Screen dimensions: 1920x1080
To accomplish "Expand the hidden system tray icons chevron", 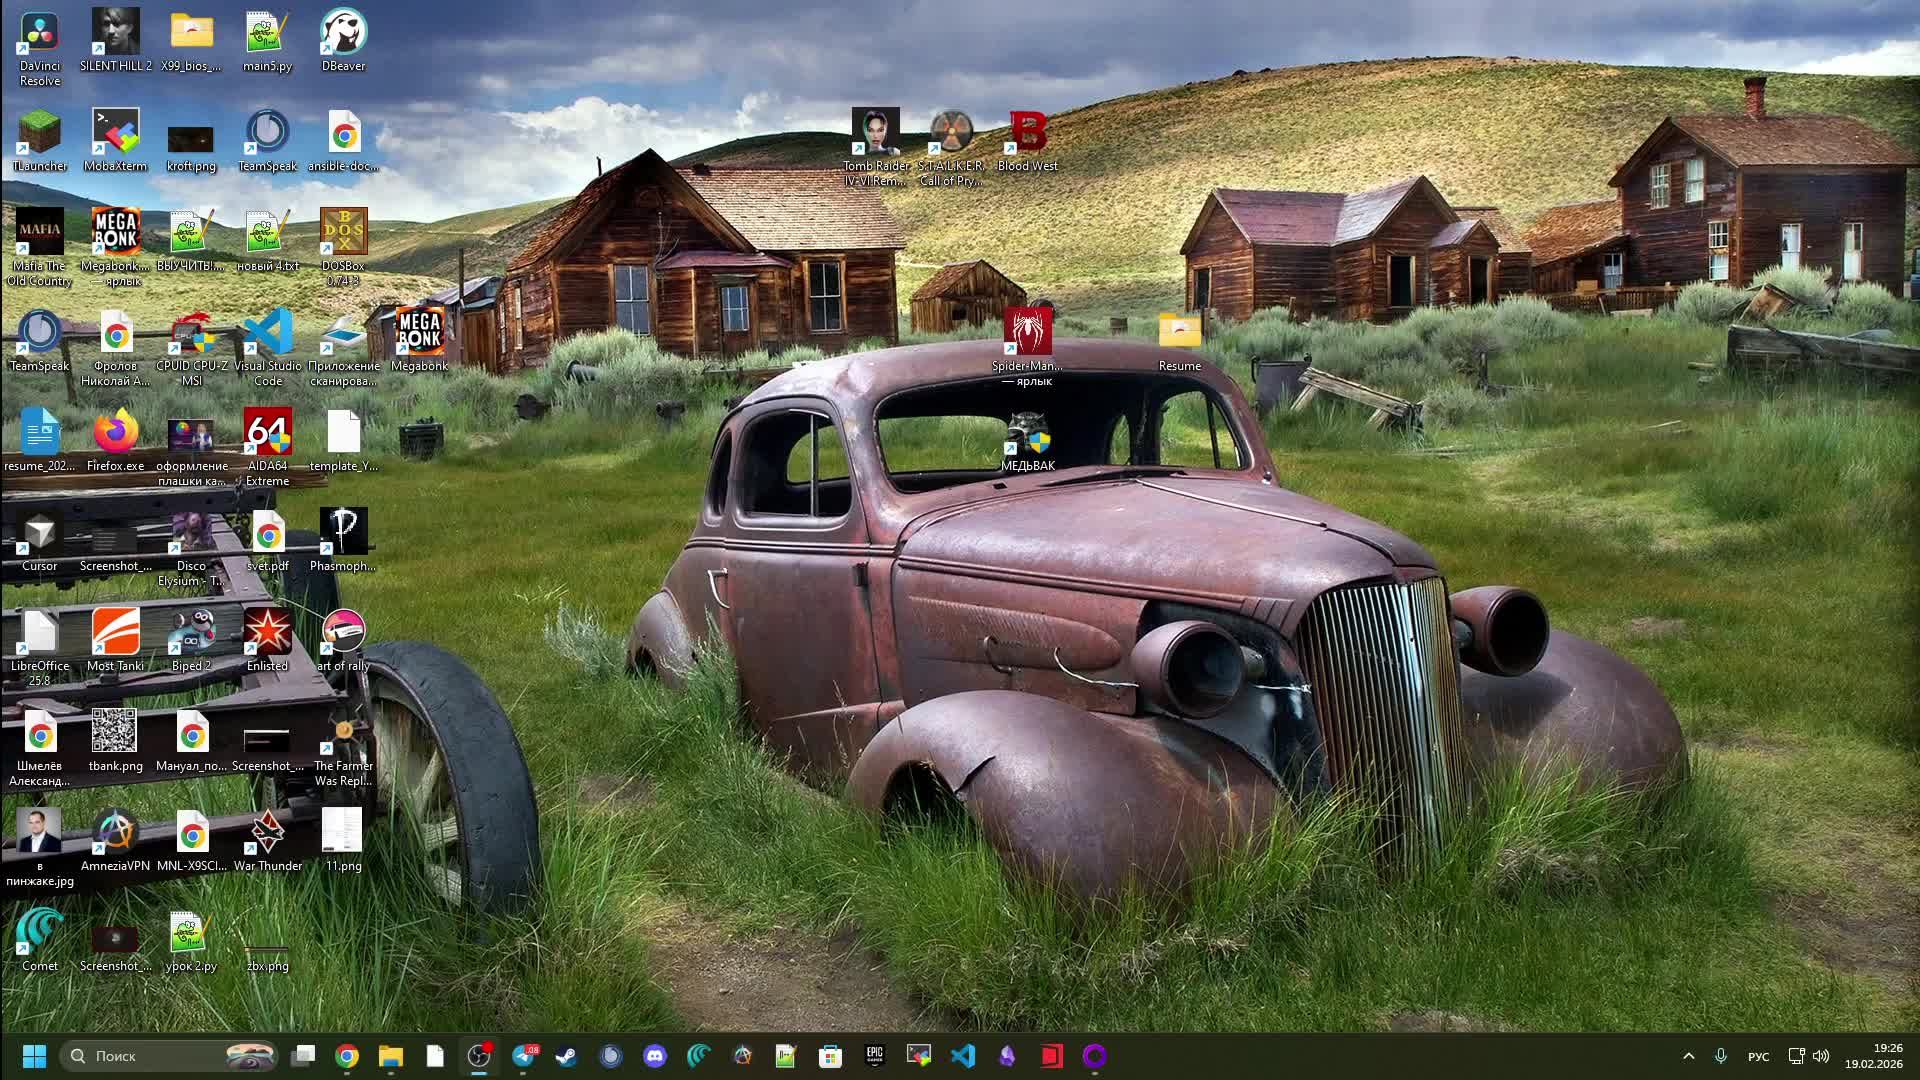I will 1689,1056.
